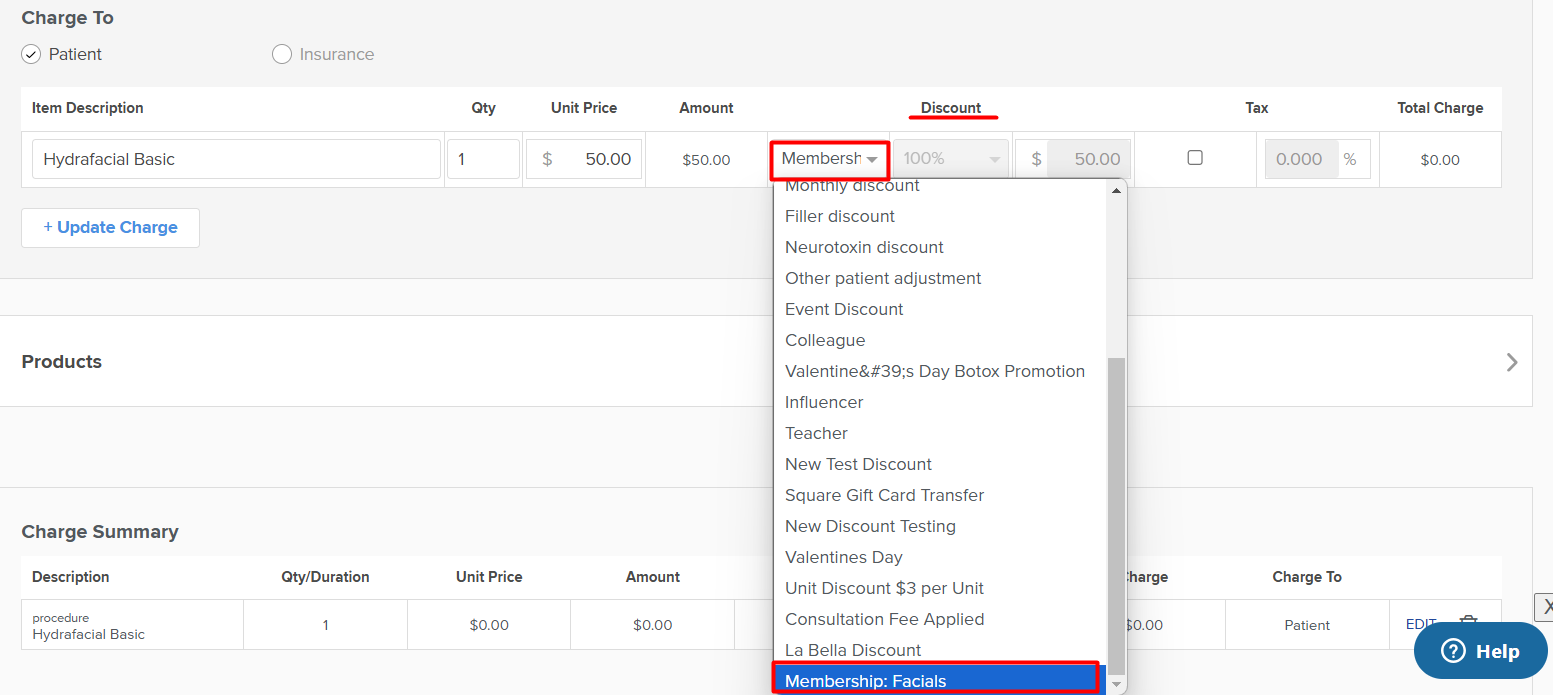Select Event Discount option
This screenshot has width=1553, height=695.
click(x=940, y=309)
